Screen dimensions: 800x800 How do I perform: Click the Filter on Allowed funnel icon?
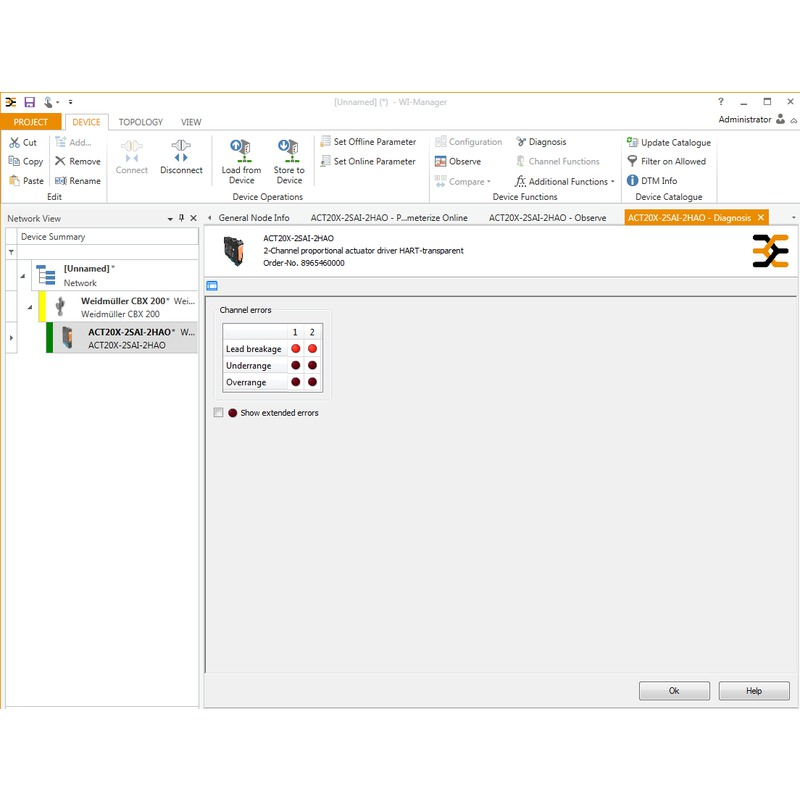point(632,161)
